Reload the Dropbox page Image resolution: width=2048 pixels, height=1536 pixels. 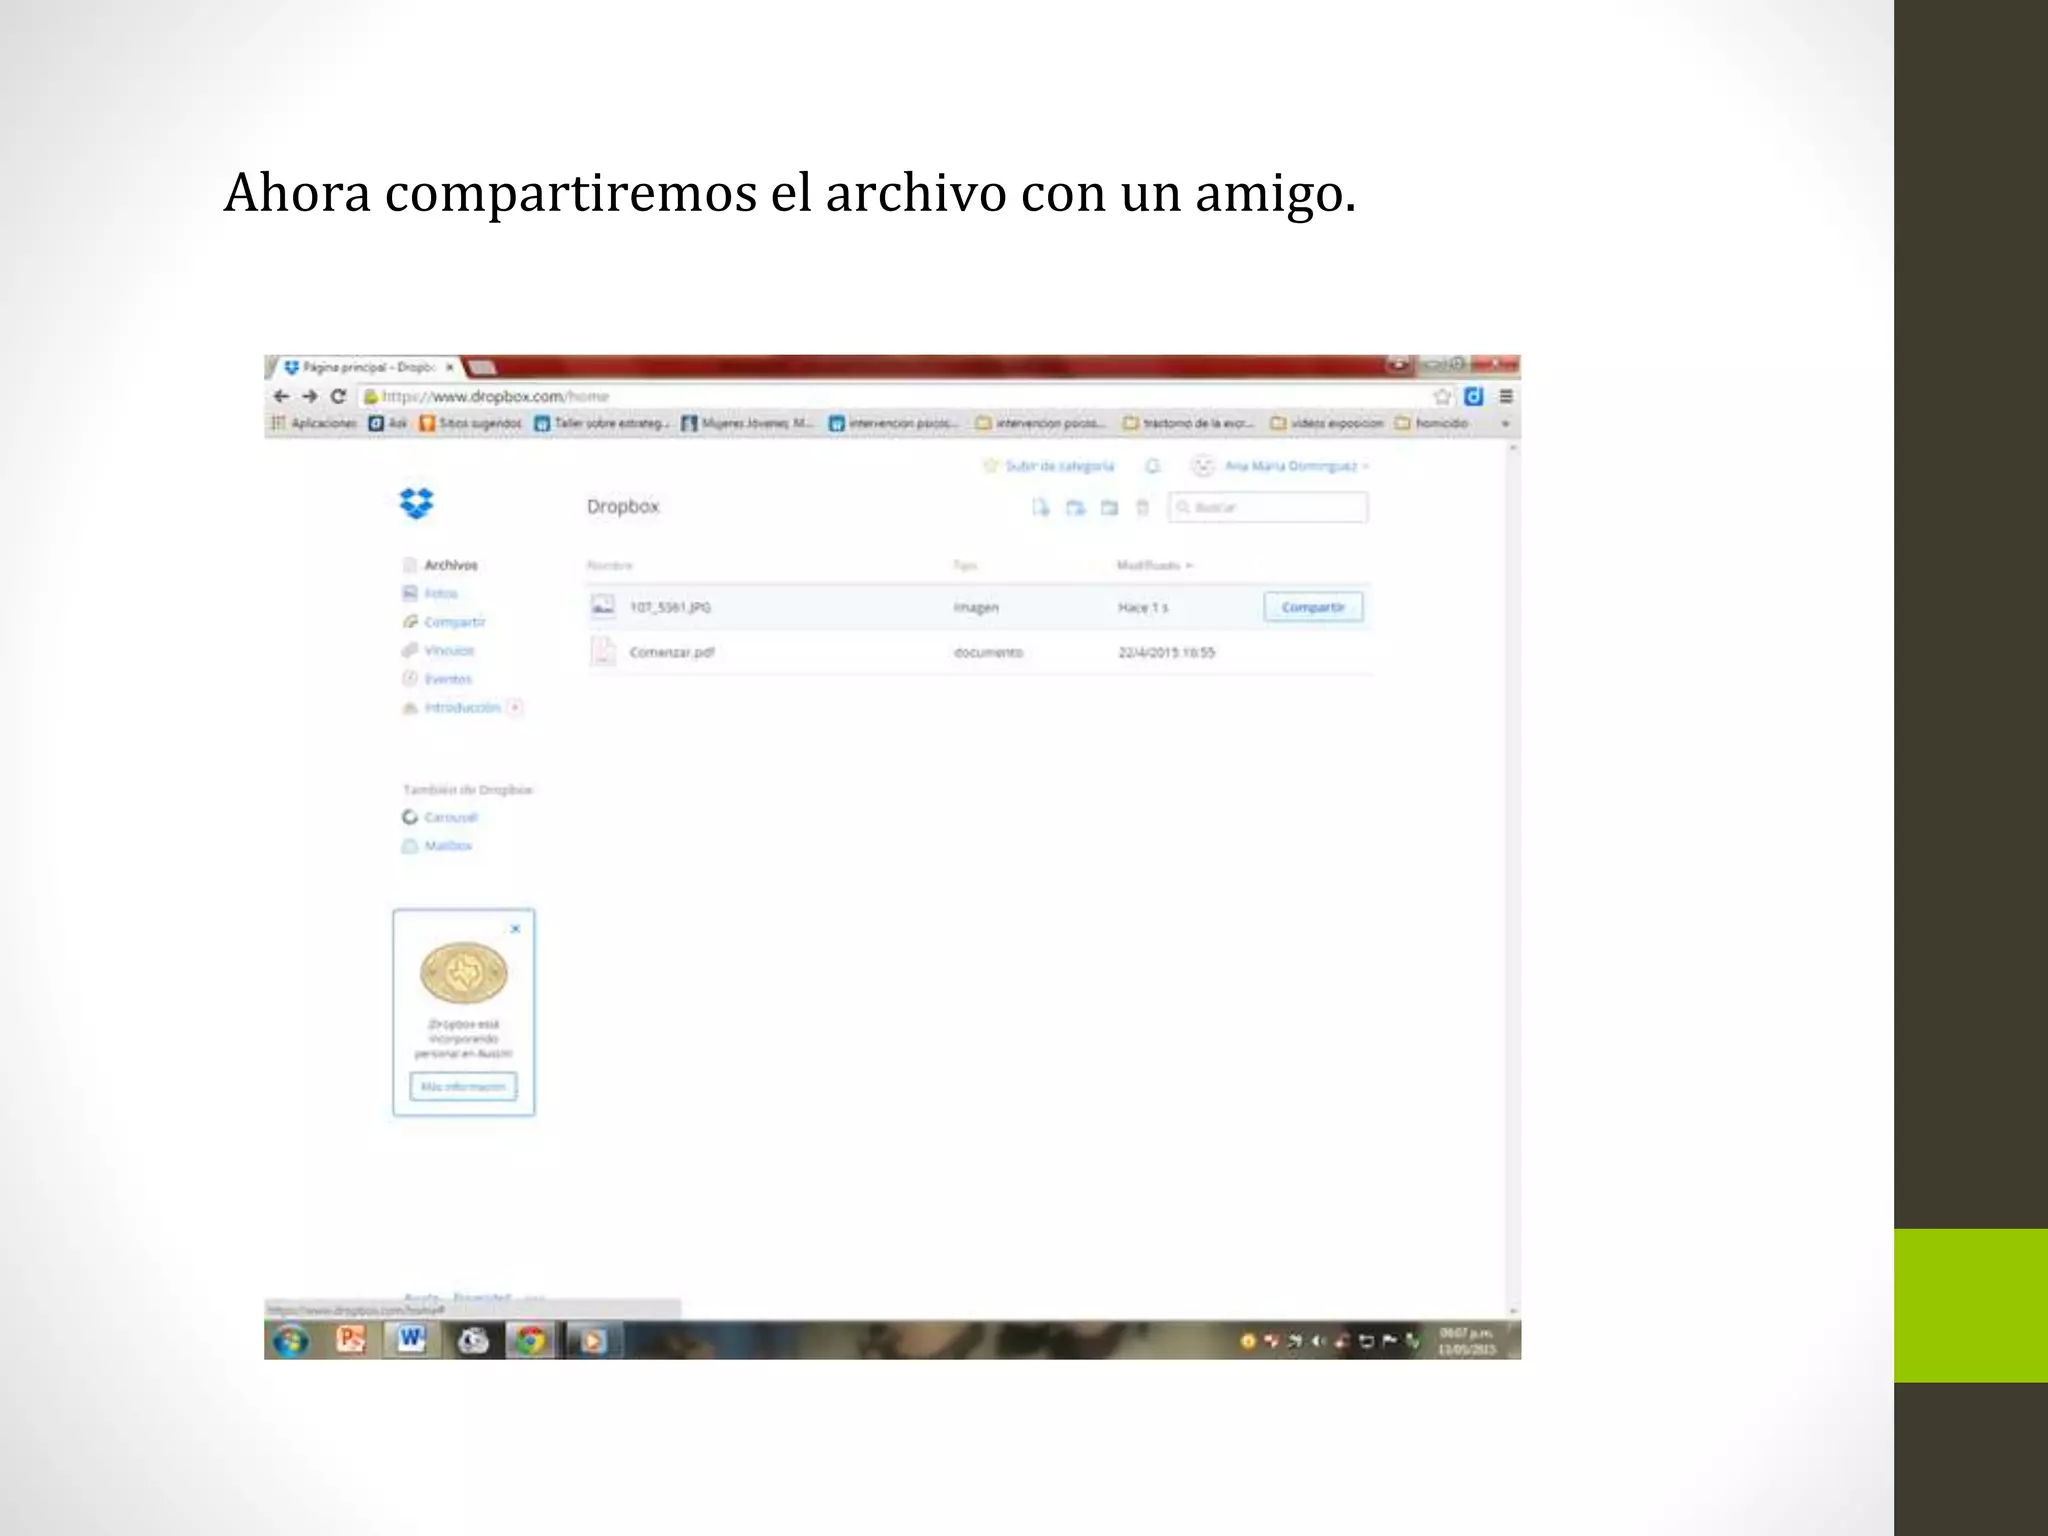(x=338, y=396)
